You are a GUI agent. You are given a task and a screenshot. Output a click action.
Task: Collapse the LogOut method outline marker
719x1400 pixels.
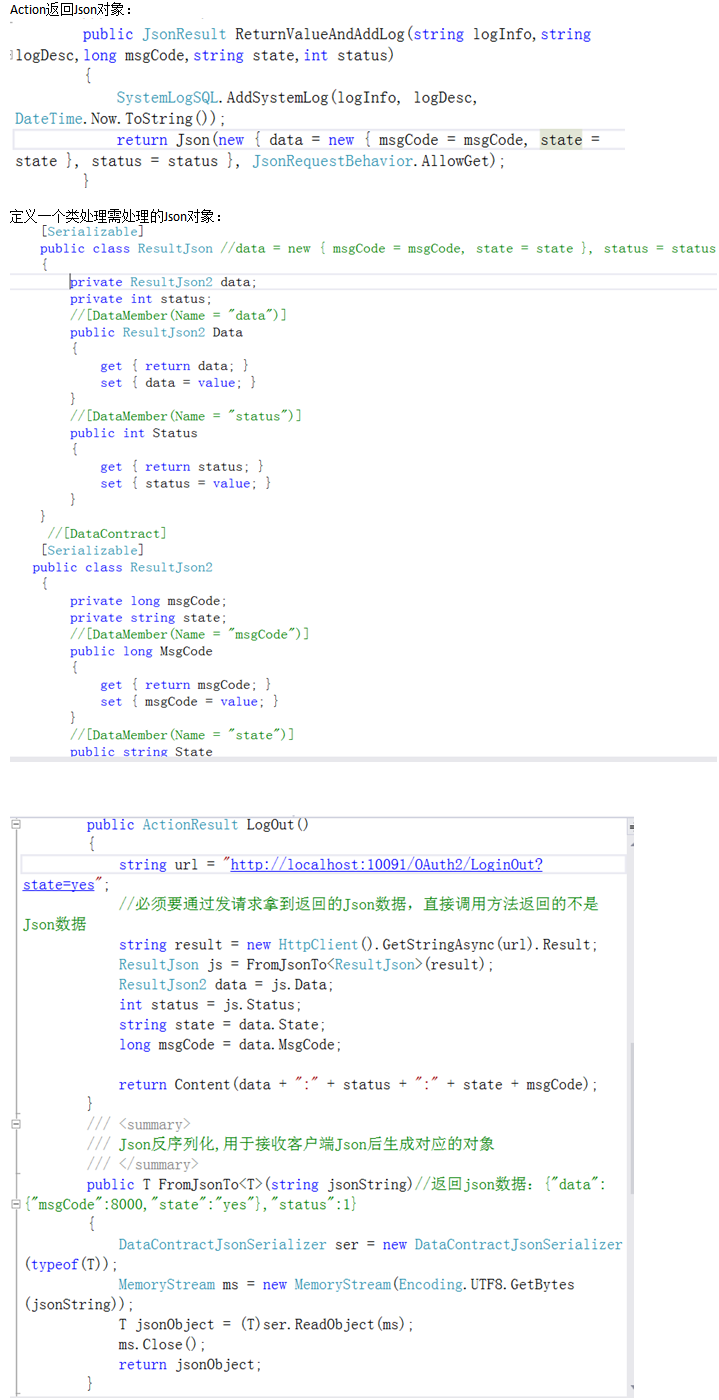pos(16,825)
